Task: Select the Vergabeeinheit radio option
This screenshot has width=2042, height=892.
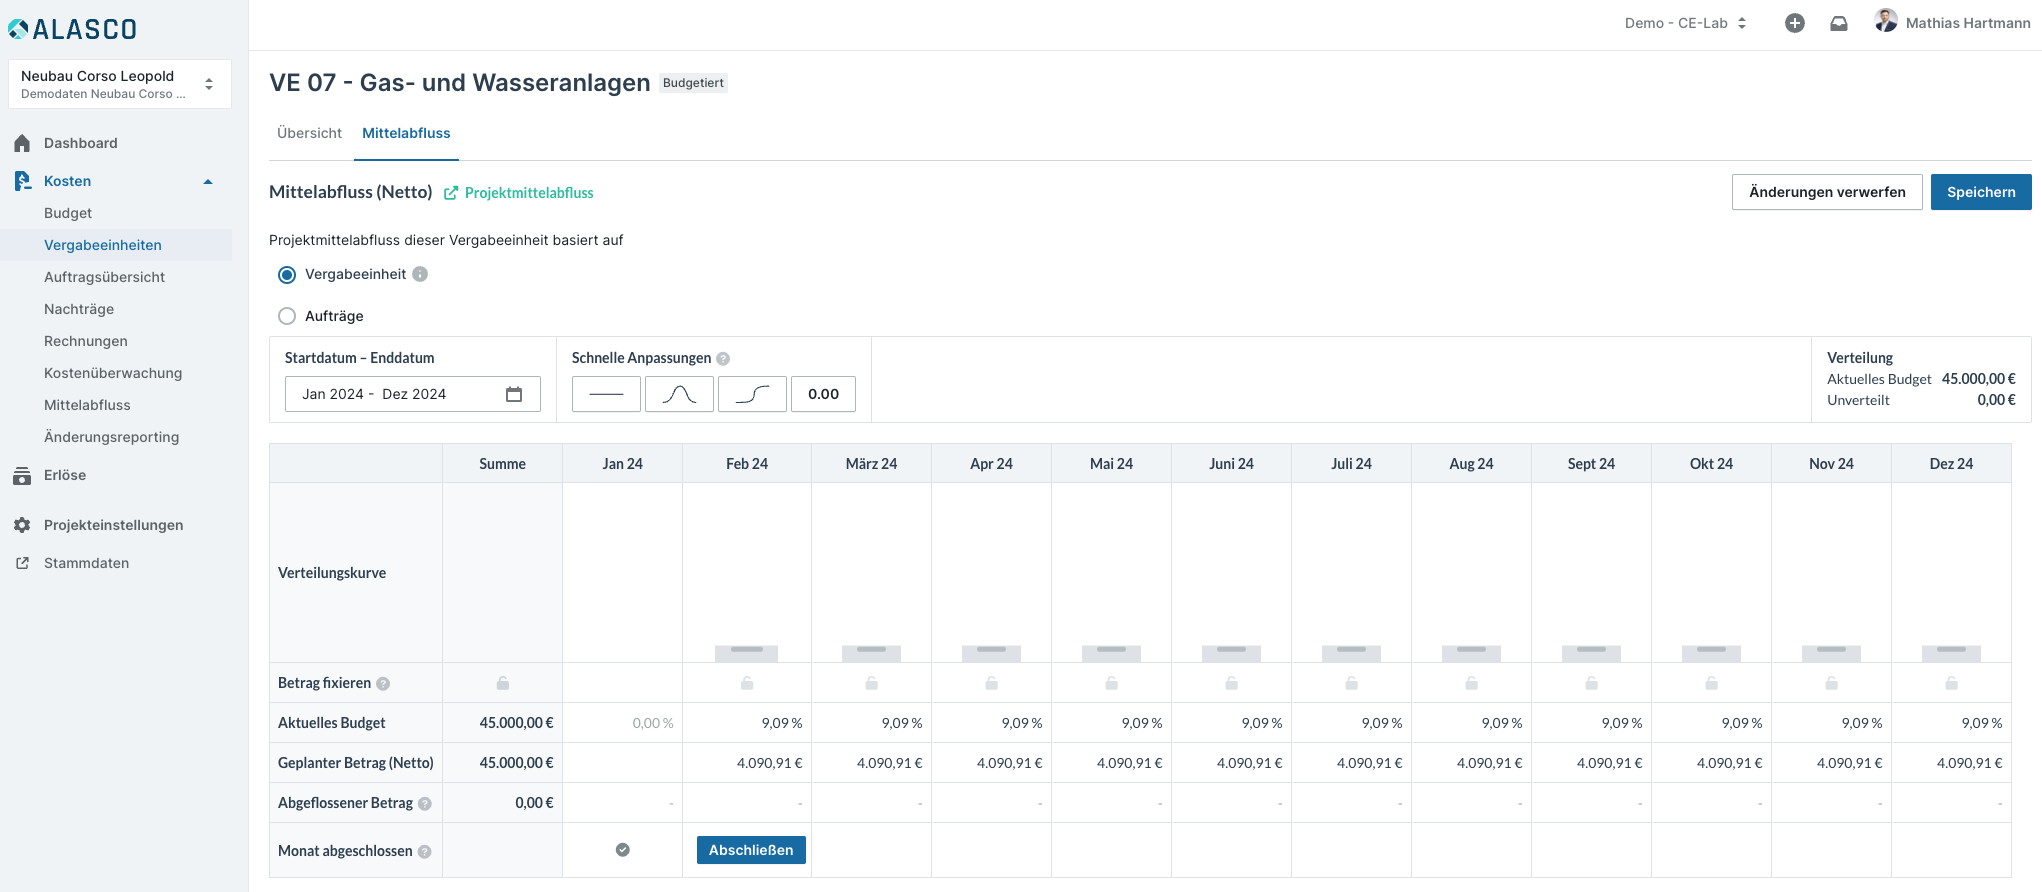Action: 287,275
